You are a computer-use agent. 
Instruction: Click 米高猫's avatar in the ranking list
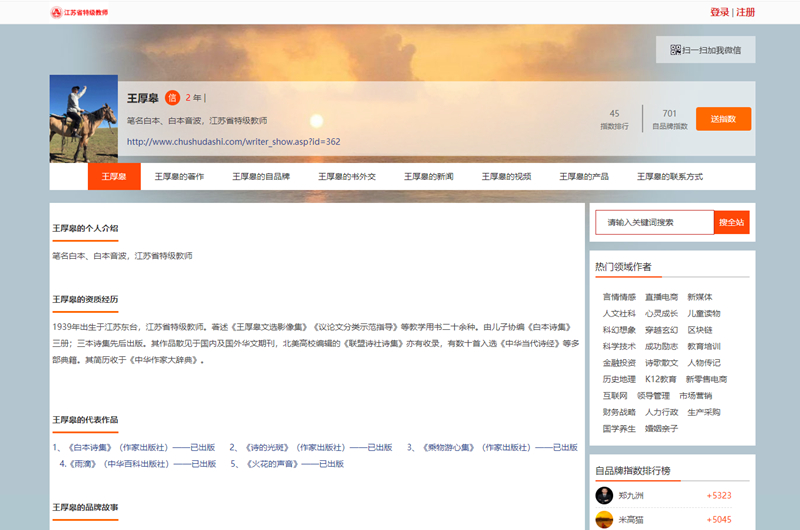tap(604, 519)
